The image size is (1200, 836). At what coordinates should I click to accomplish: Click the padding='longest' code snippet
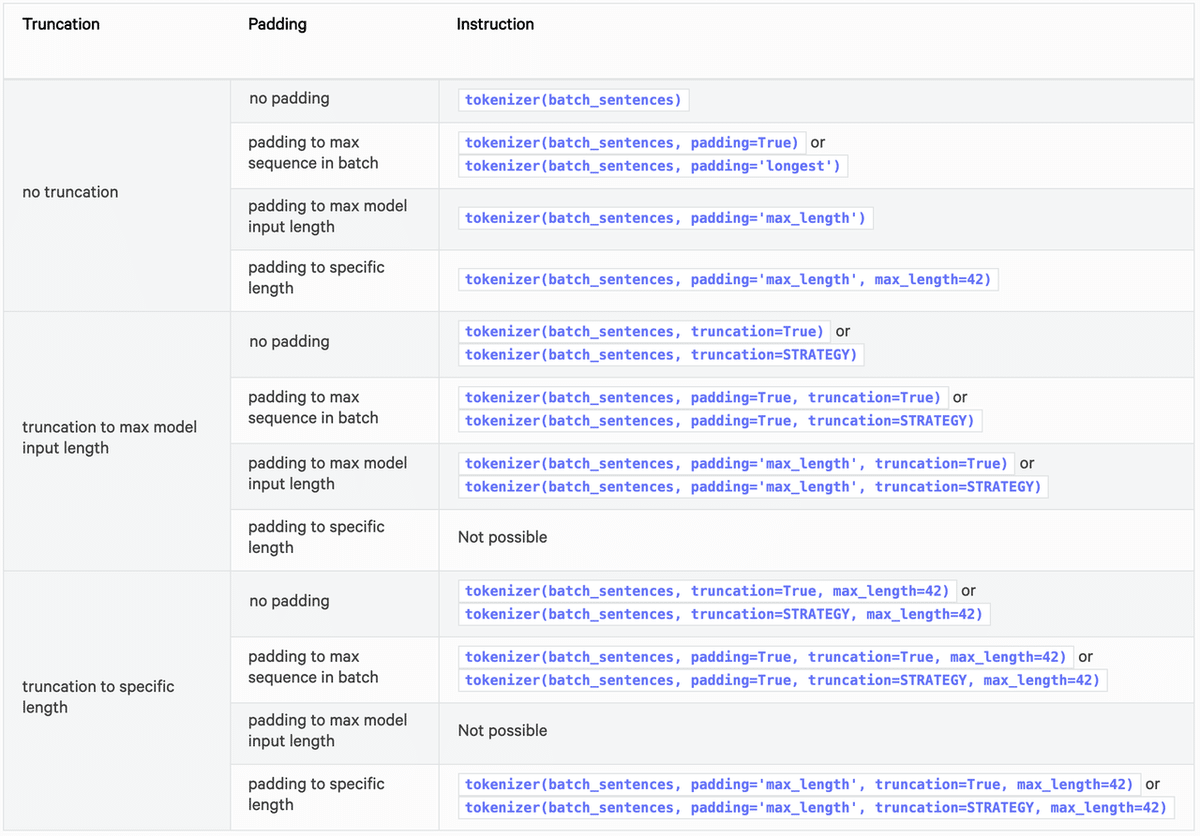[653, 166]
